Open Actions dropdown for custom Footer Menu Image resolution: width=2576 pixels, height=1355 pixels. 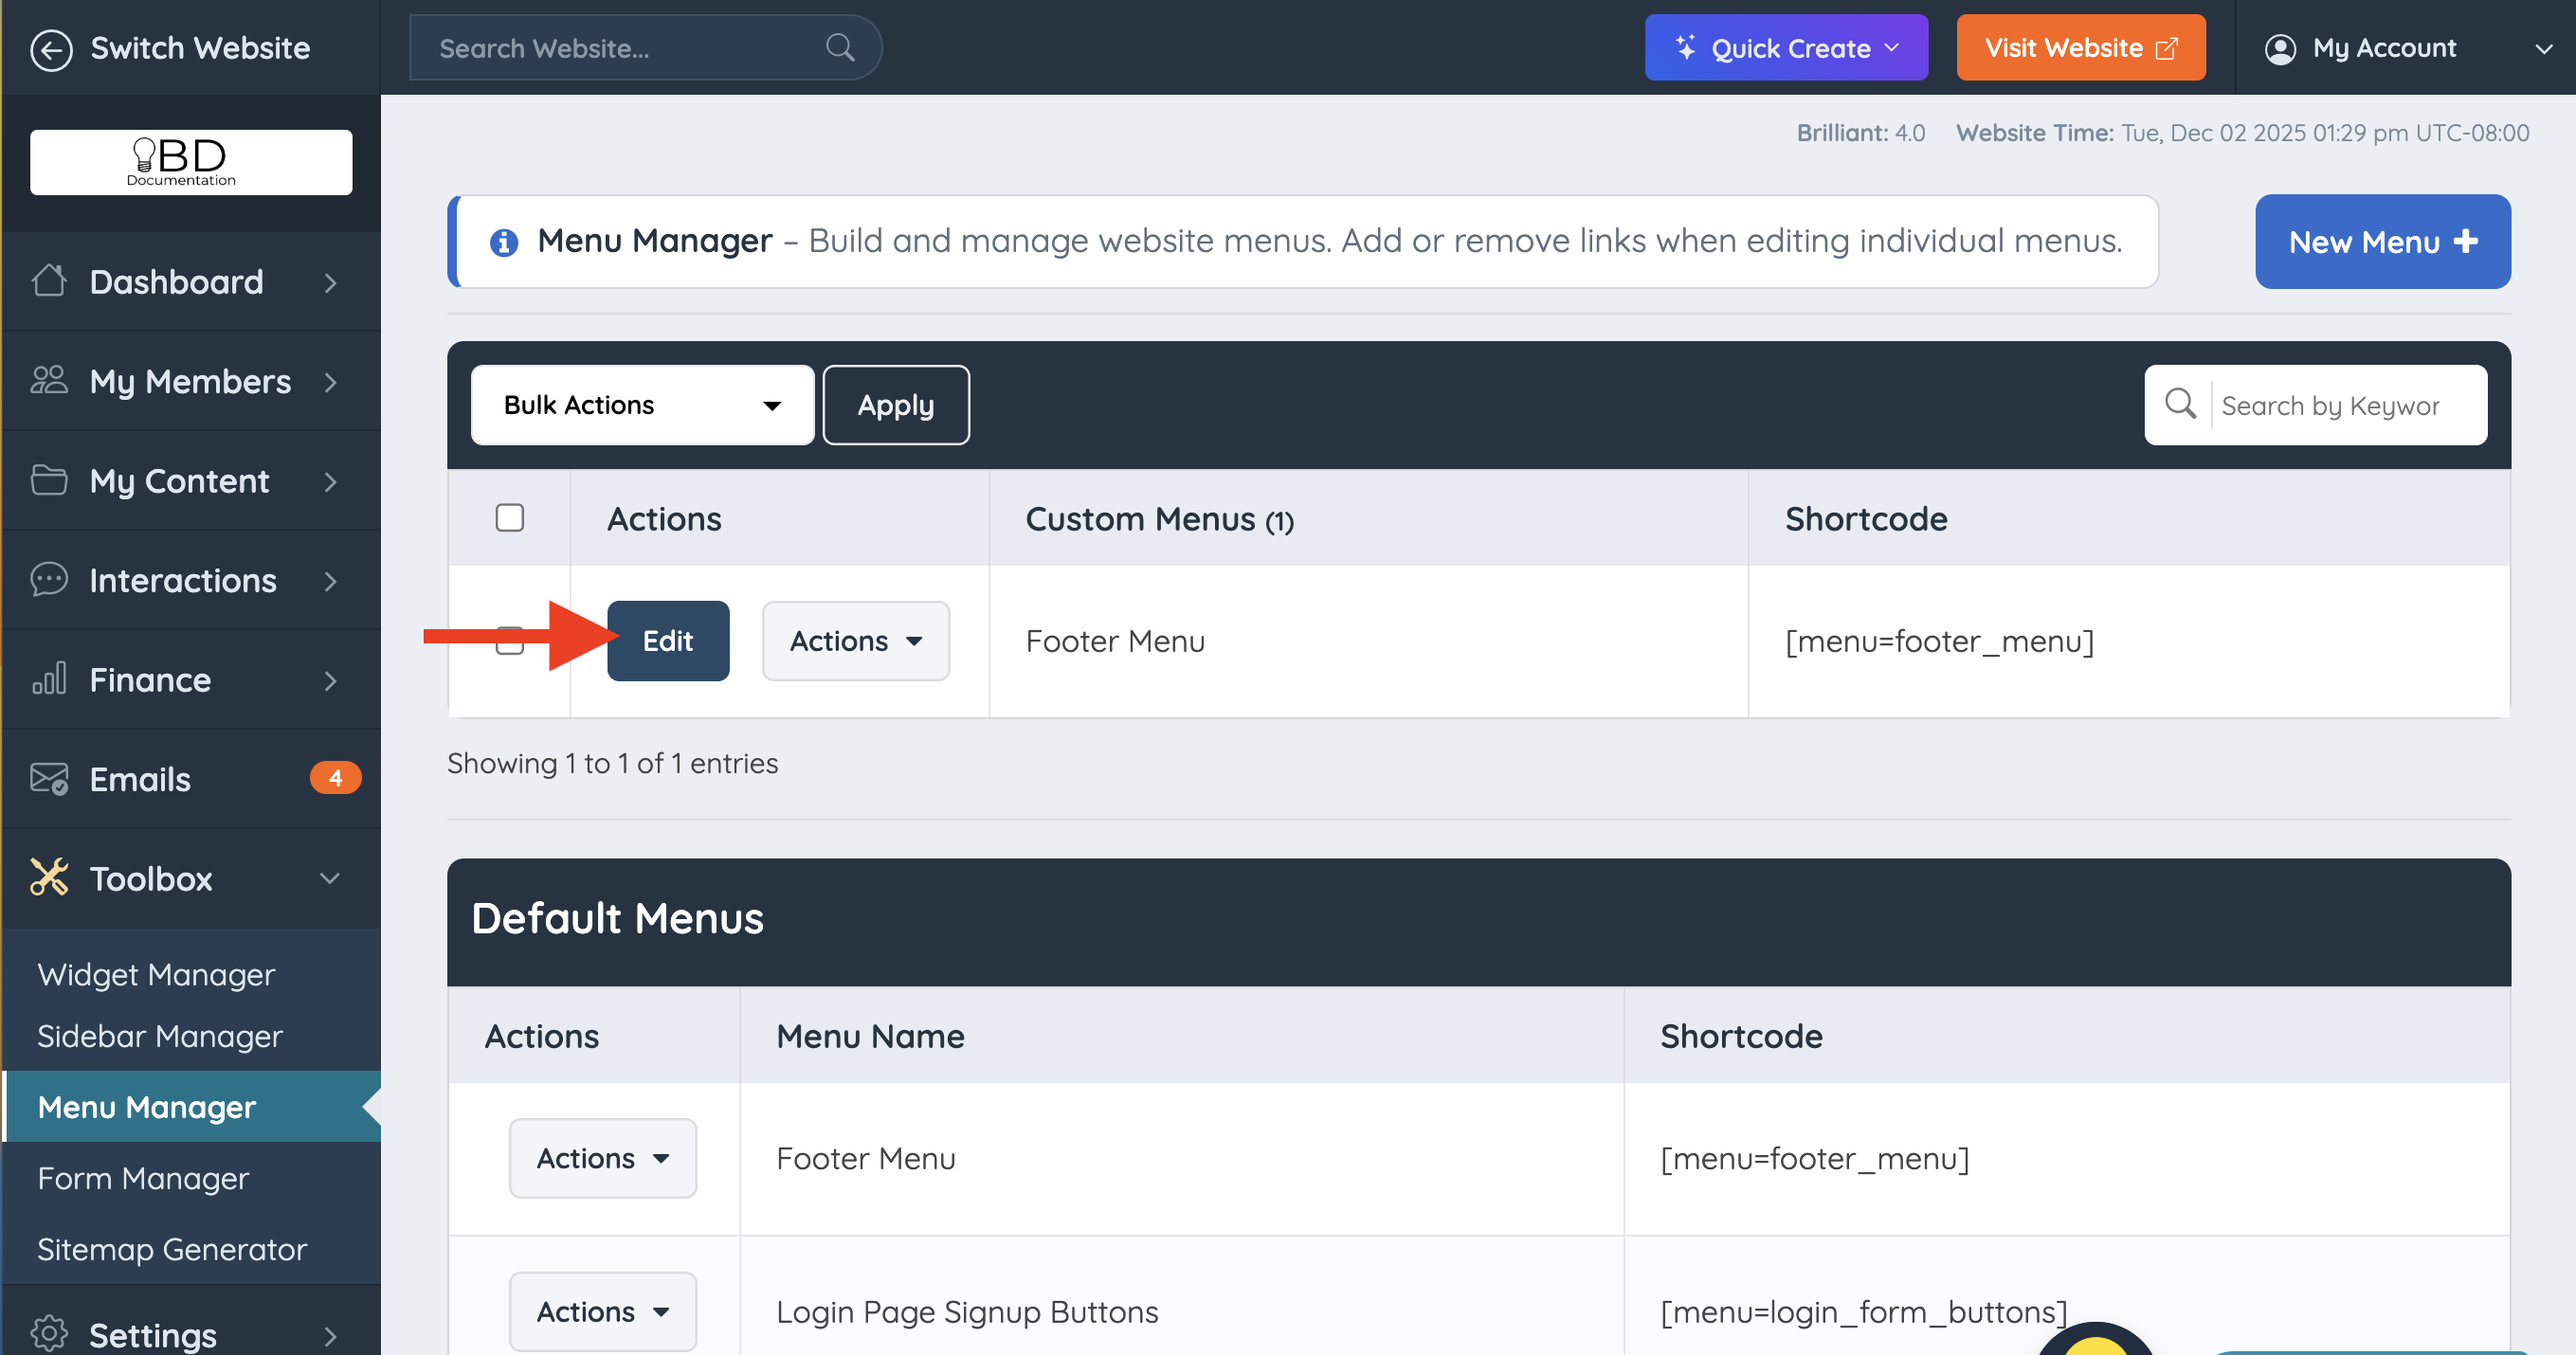coord(855,641)
